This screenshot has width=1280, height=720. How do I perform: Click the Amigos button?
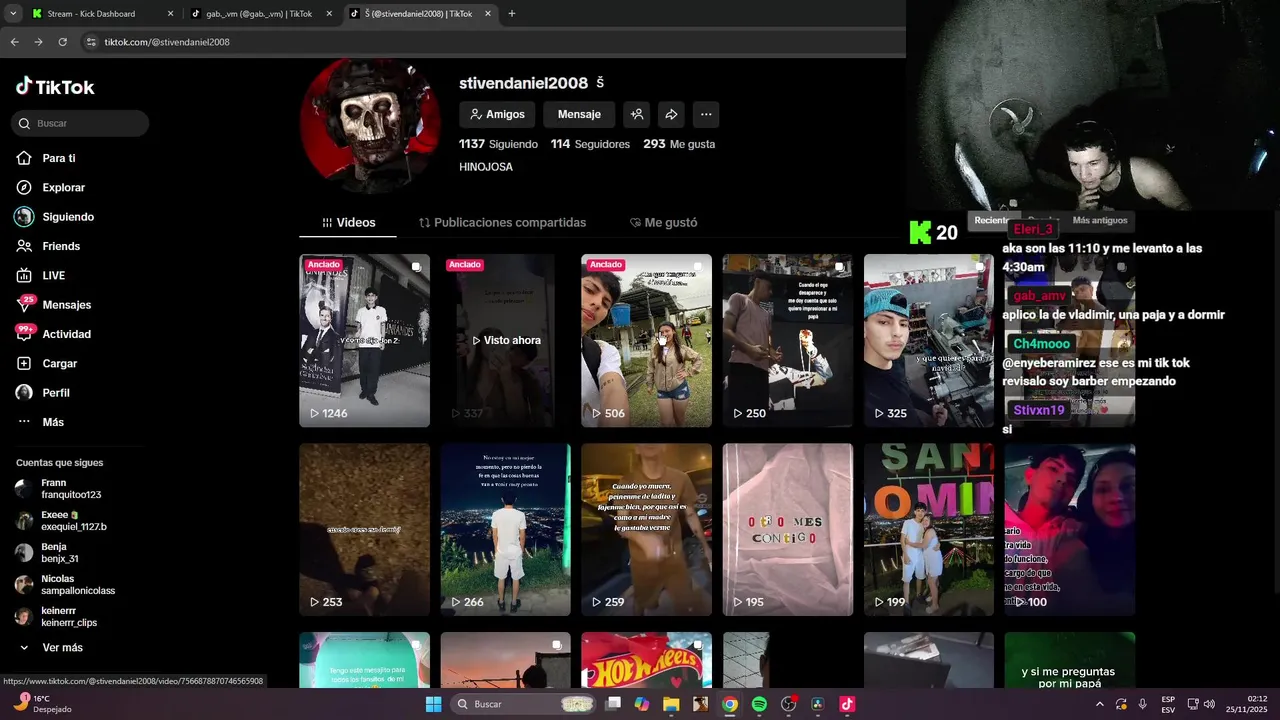coord(497,115)
